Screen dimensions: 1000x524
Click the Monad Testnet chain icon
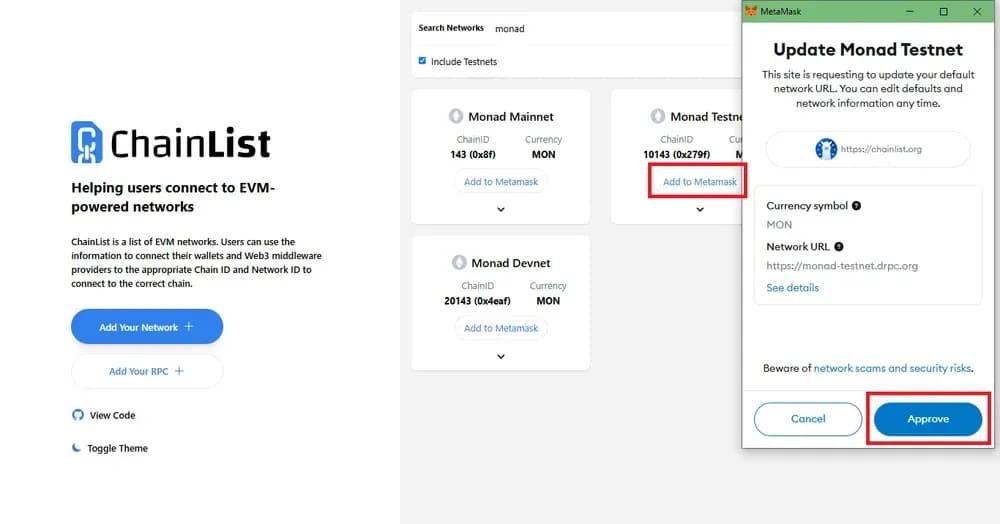point(658,116)
